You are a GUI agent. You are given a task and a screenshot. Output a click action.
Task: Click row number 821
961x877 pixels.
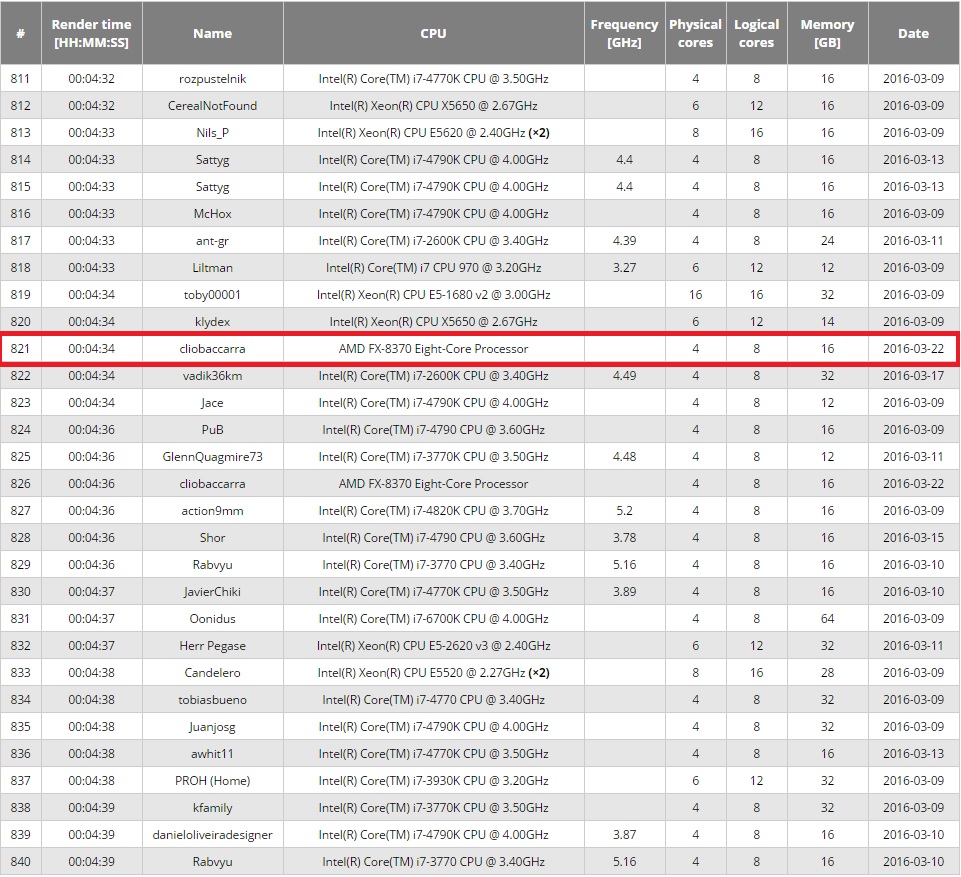coord(20,348)
